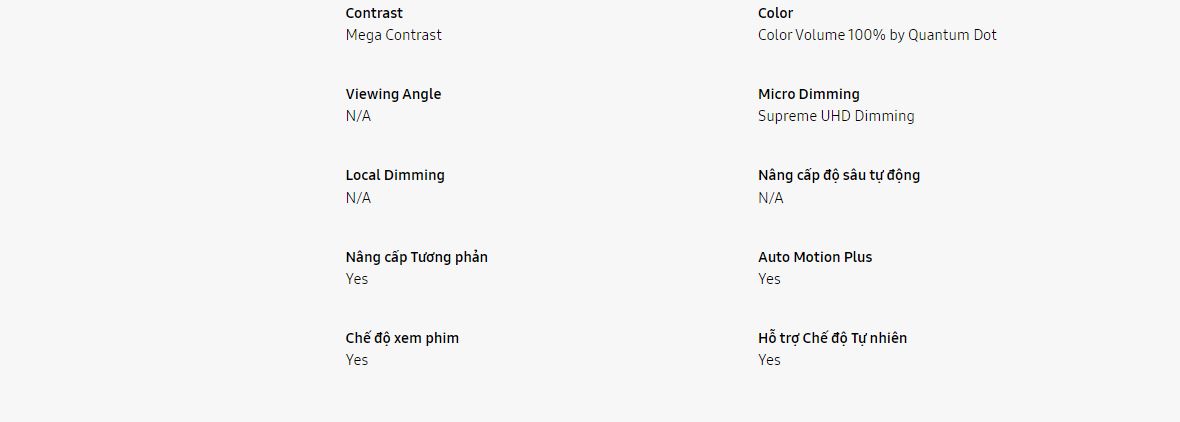Select the Mega Contrast value text

(x=393, y=35)
